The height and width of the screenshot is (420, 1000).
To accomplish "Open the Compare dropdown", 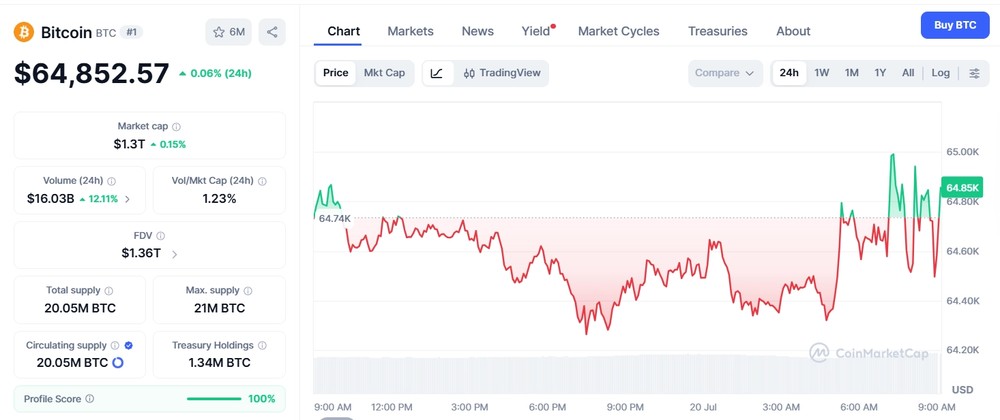I will [x=725, y=73].
